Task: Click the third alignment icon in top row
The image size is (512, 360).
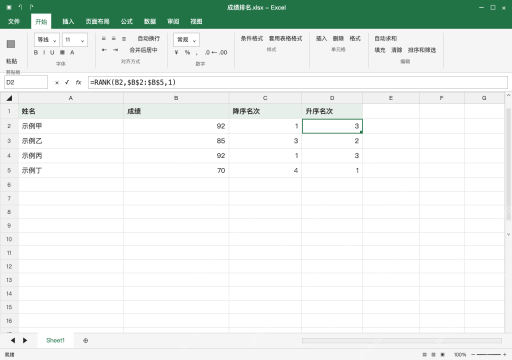Action: click(x=124, y=38)
